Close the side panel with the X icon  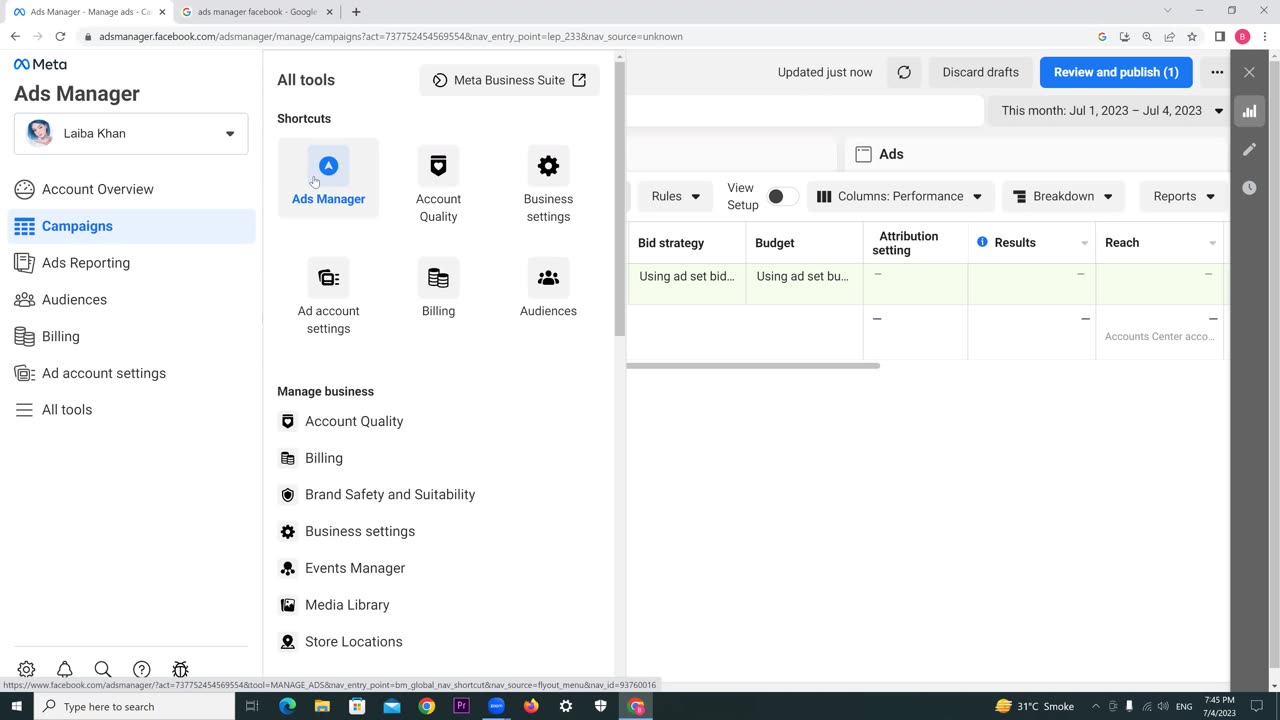point(1249,72)
